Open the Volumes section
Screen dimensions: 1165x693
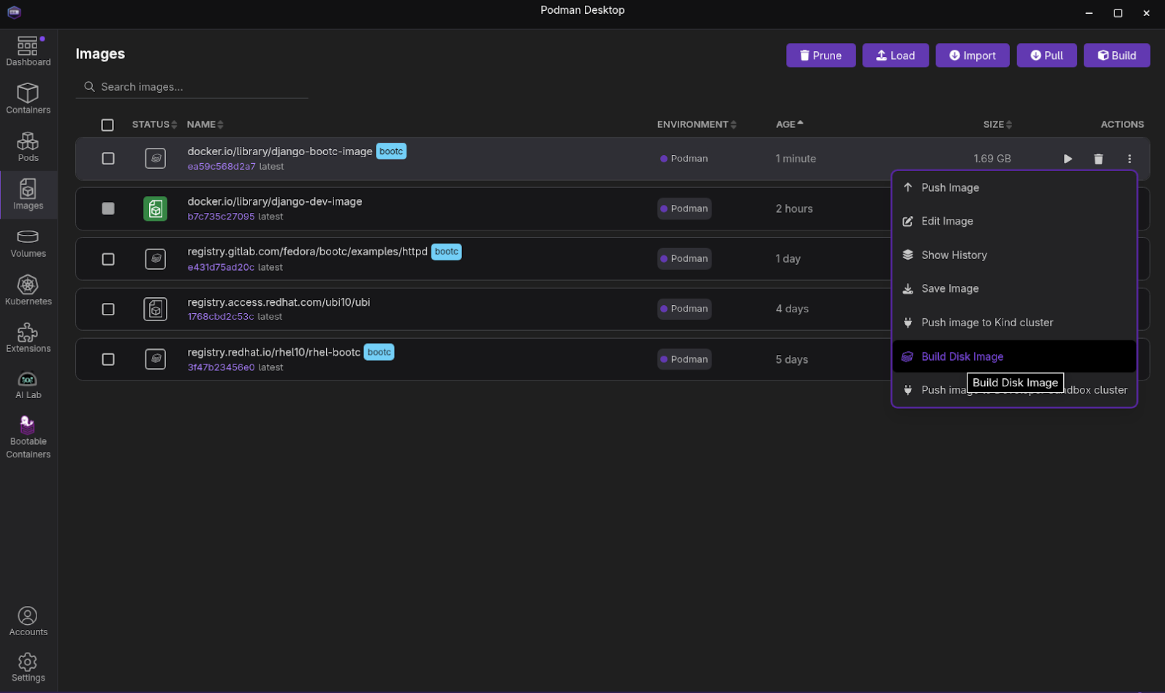28,243
